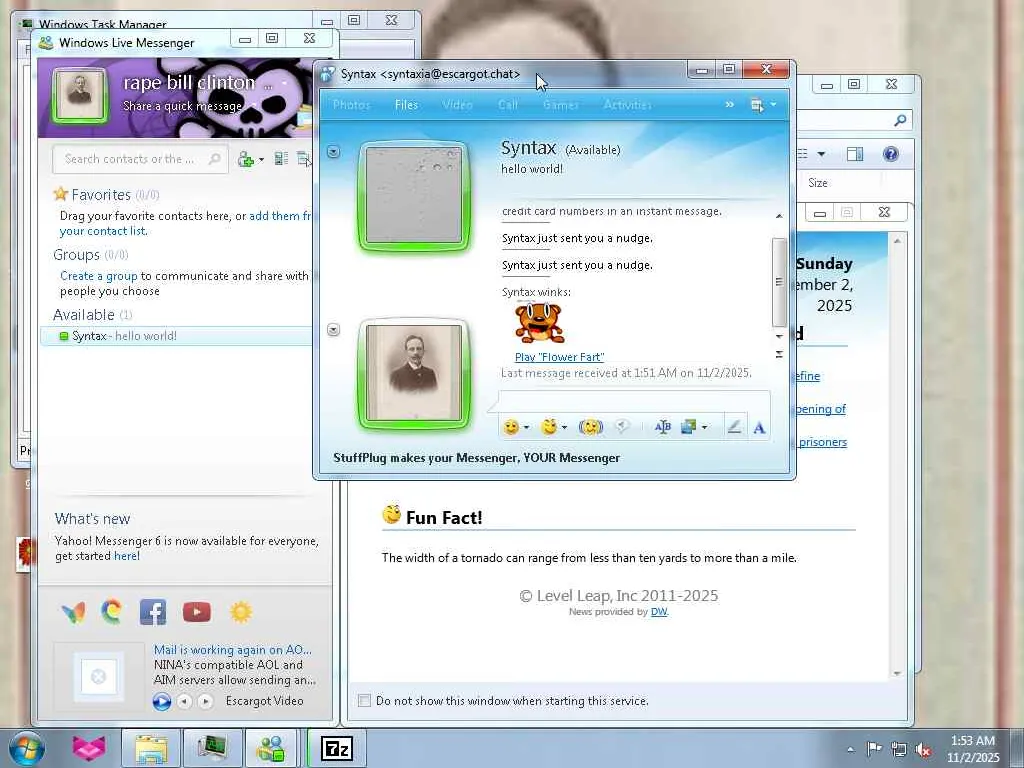
Task: Open the wink picker dropdown arrow
Action: pos(564,428)
